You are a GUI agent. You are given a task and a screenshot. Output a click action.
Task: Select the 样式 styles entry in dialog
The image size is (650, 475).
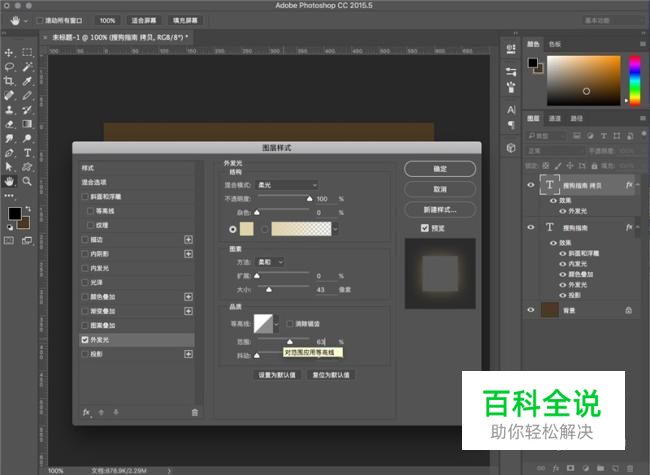pyautogui.click(x=137, y=168)
